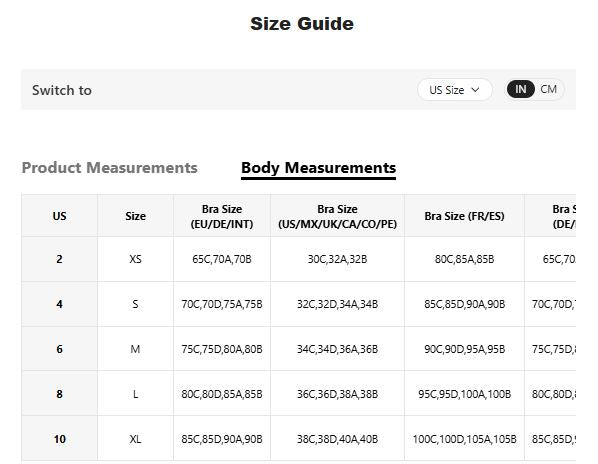Click the US size 10 row label
Screen dimensions: 598x464
pyautogui.click(x=59, y=439)
